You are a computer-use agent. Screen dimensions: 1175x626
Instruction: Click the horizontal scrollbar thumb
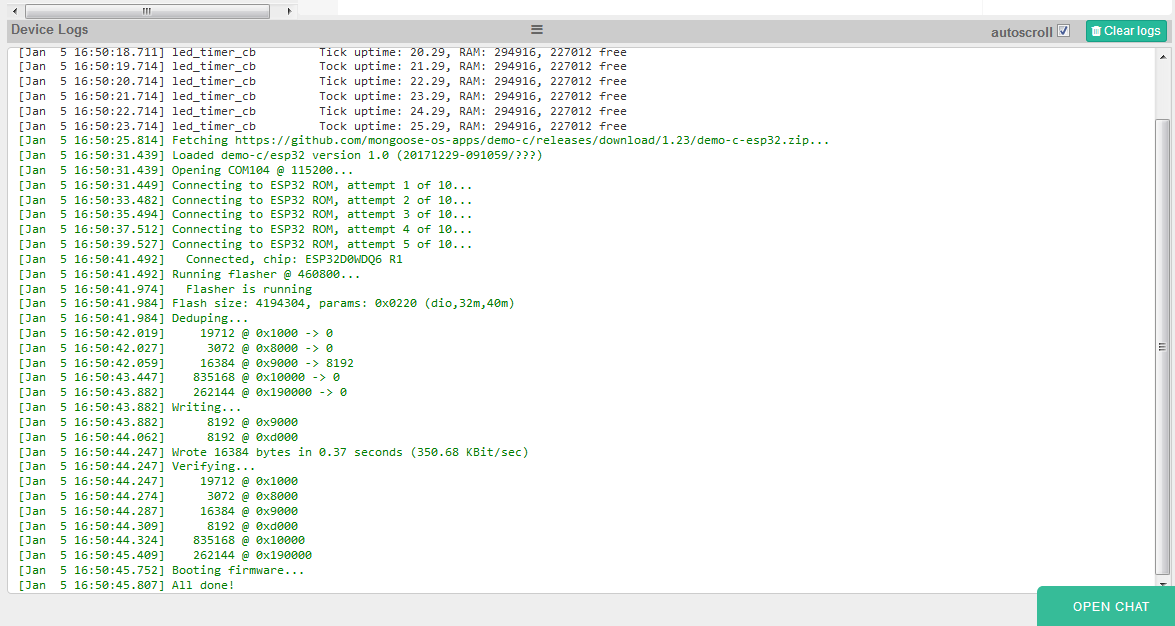click(147, 10)
